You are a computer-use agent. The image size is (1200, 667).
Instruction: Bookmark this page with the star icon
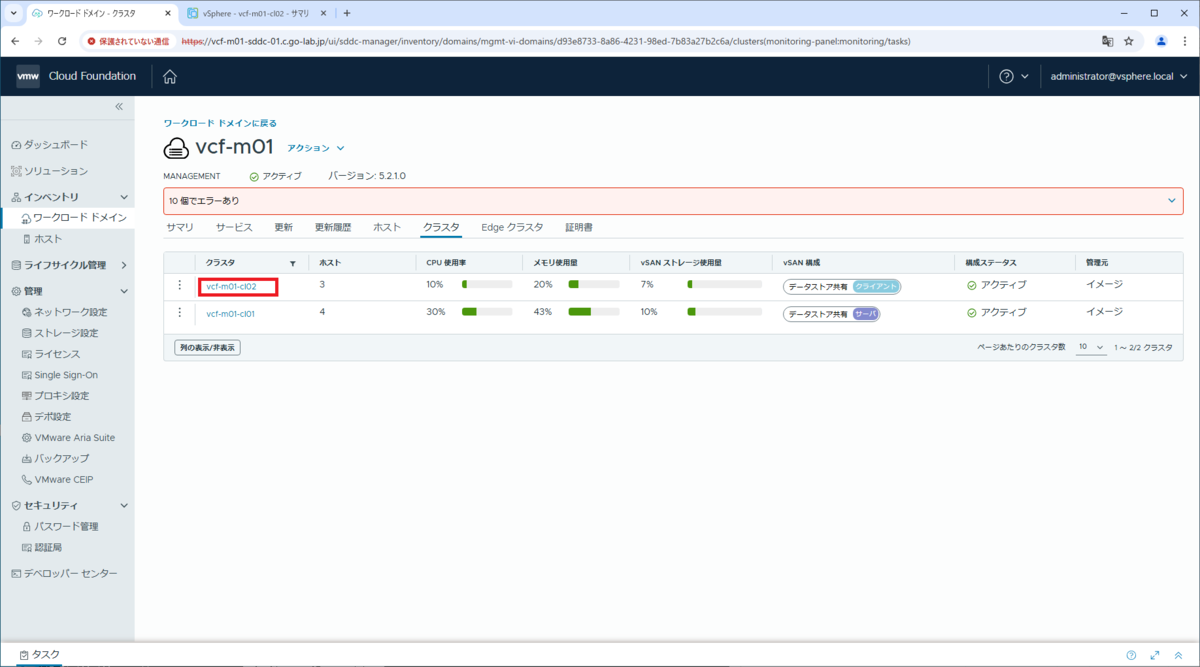pos(1129,41)
